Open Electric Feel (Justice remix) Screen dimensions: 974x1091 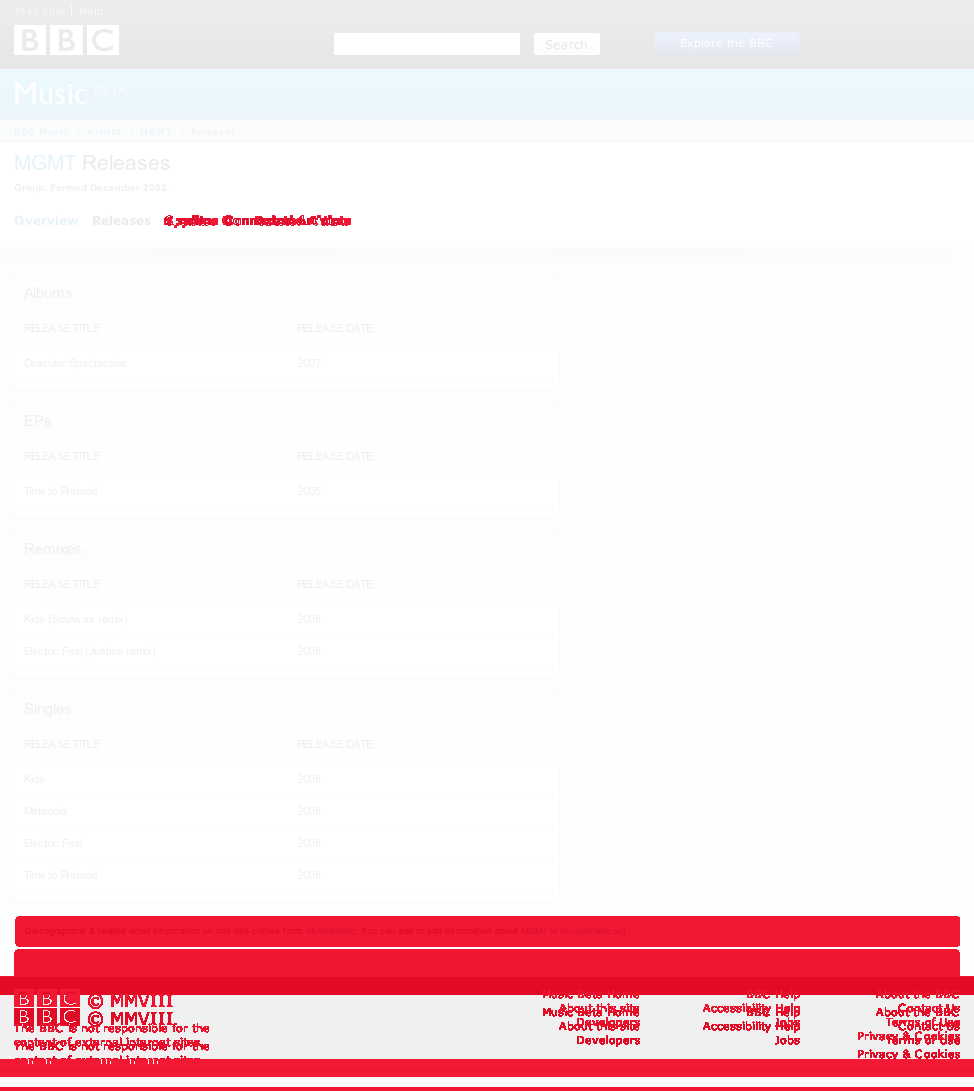pos(90,651)
